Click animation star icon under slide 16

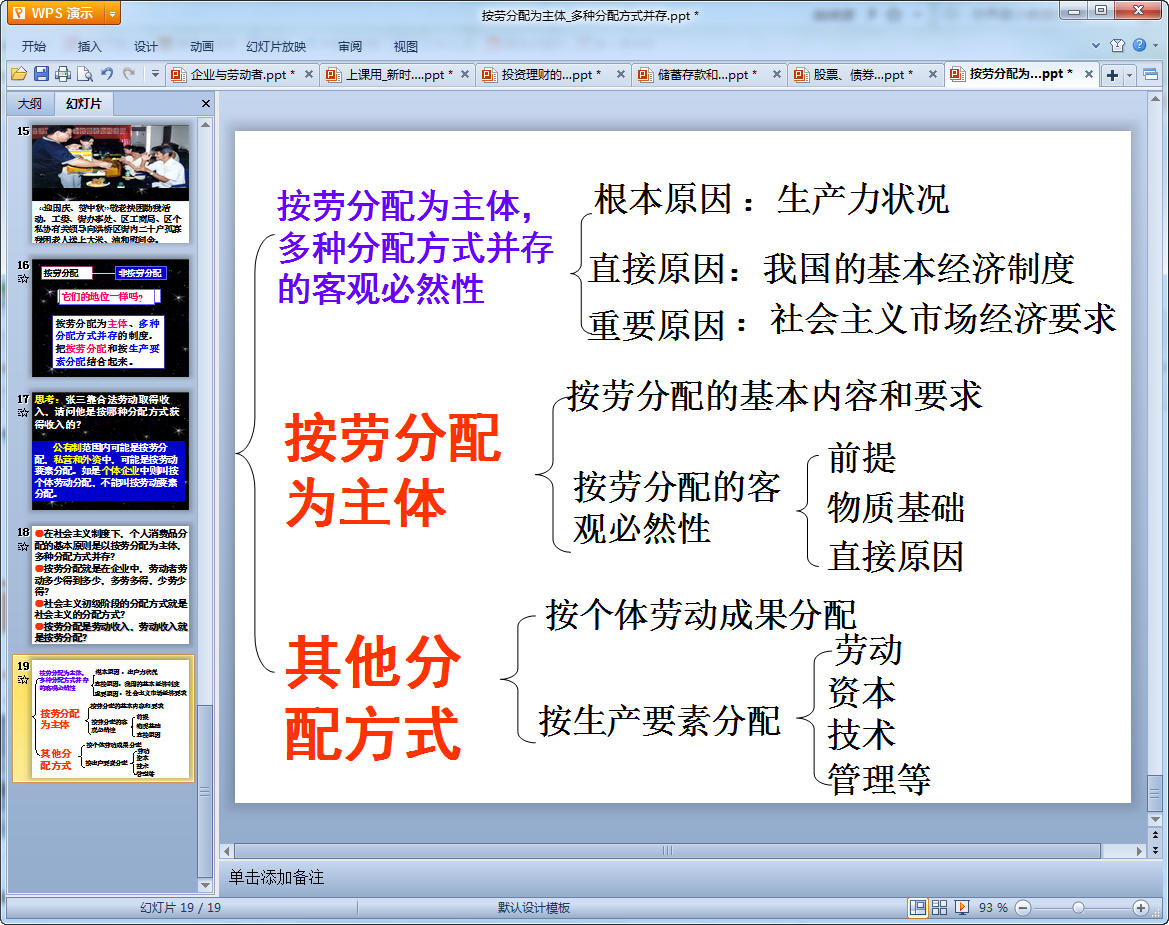point(23,279)
